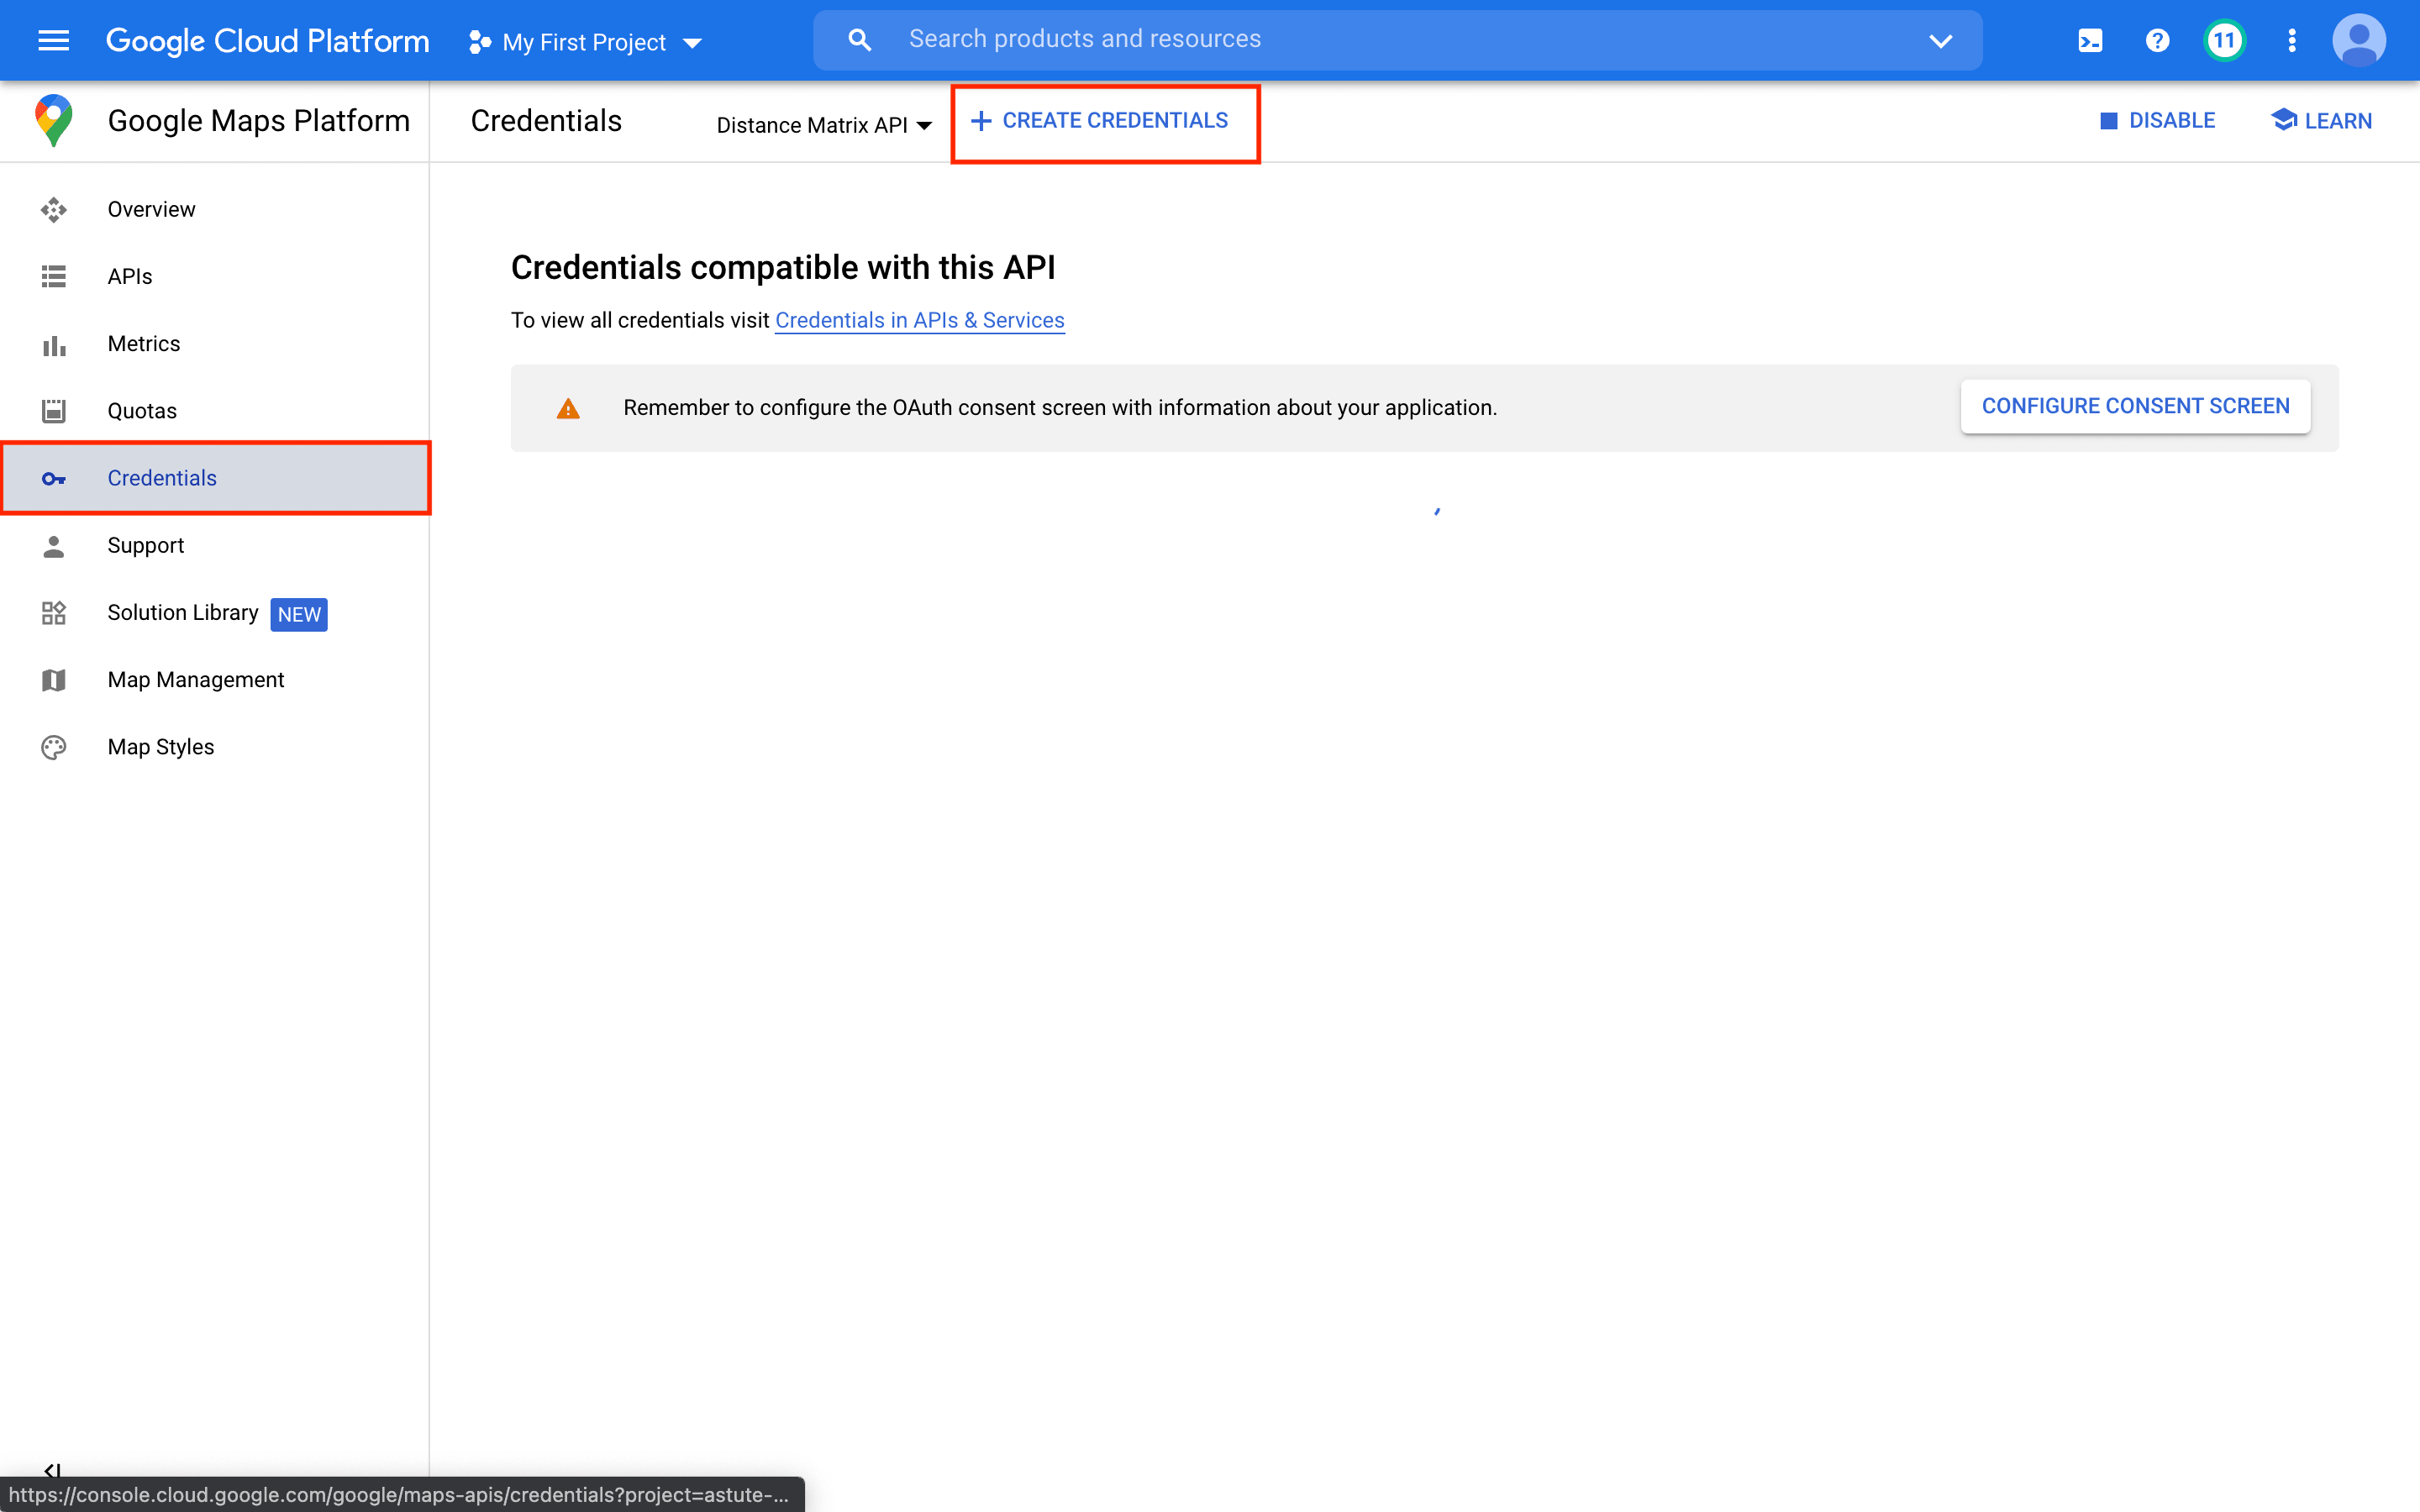Click the user account avatar

coord(2358,41)
